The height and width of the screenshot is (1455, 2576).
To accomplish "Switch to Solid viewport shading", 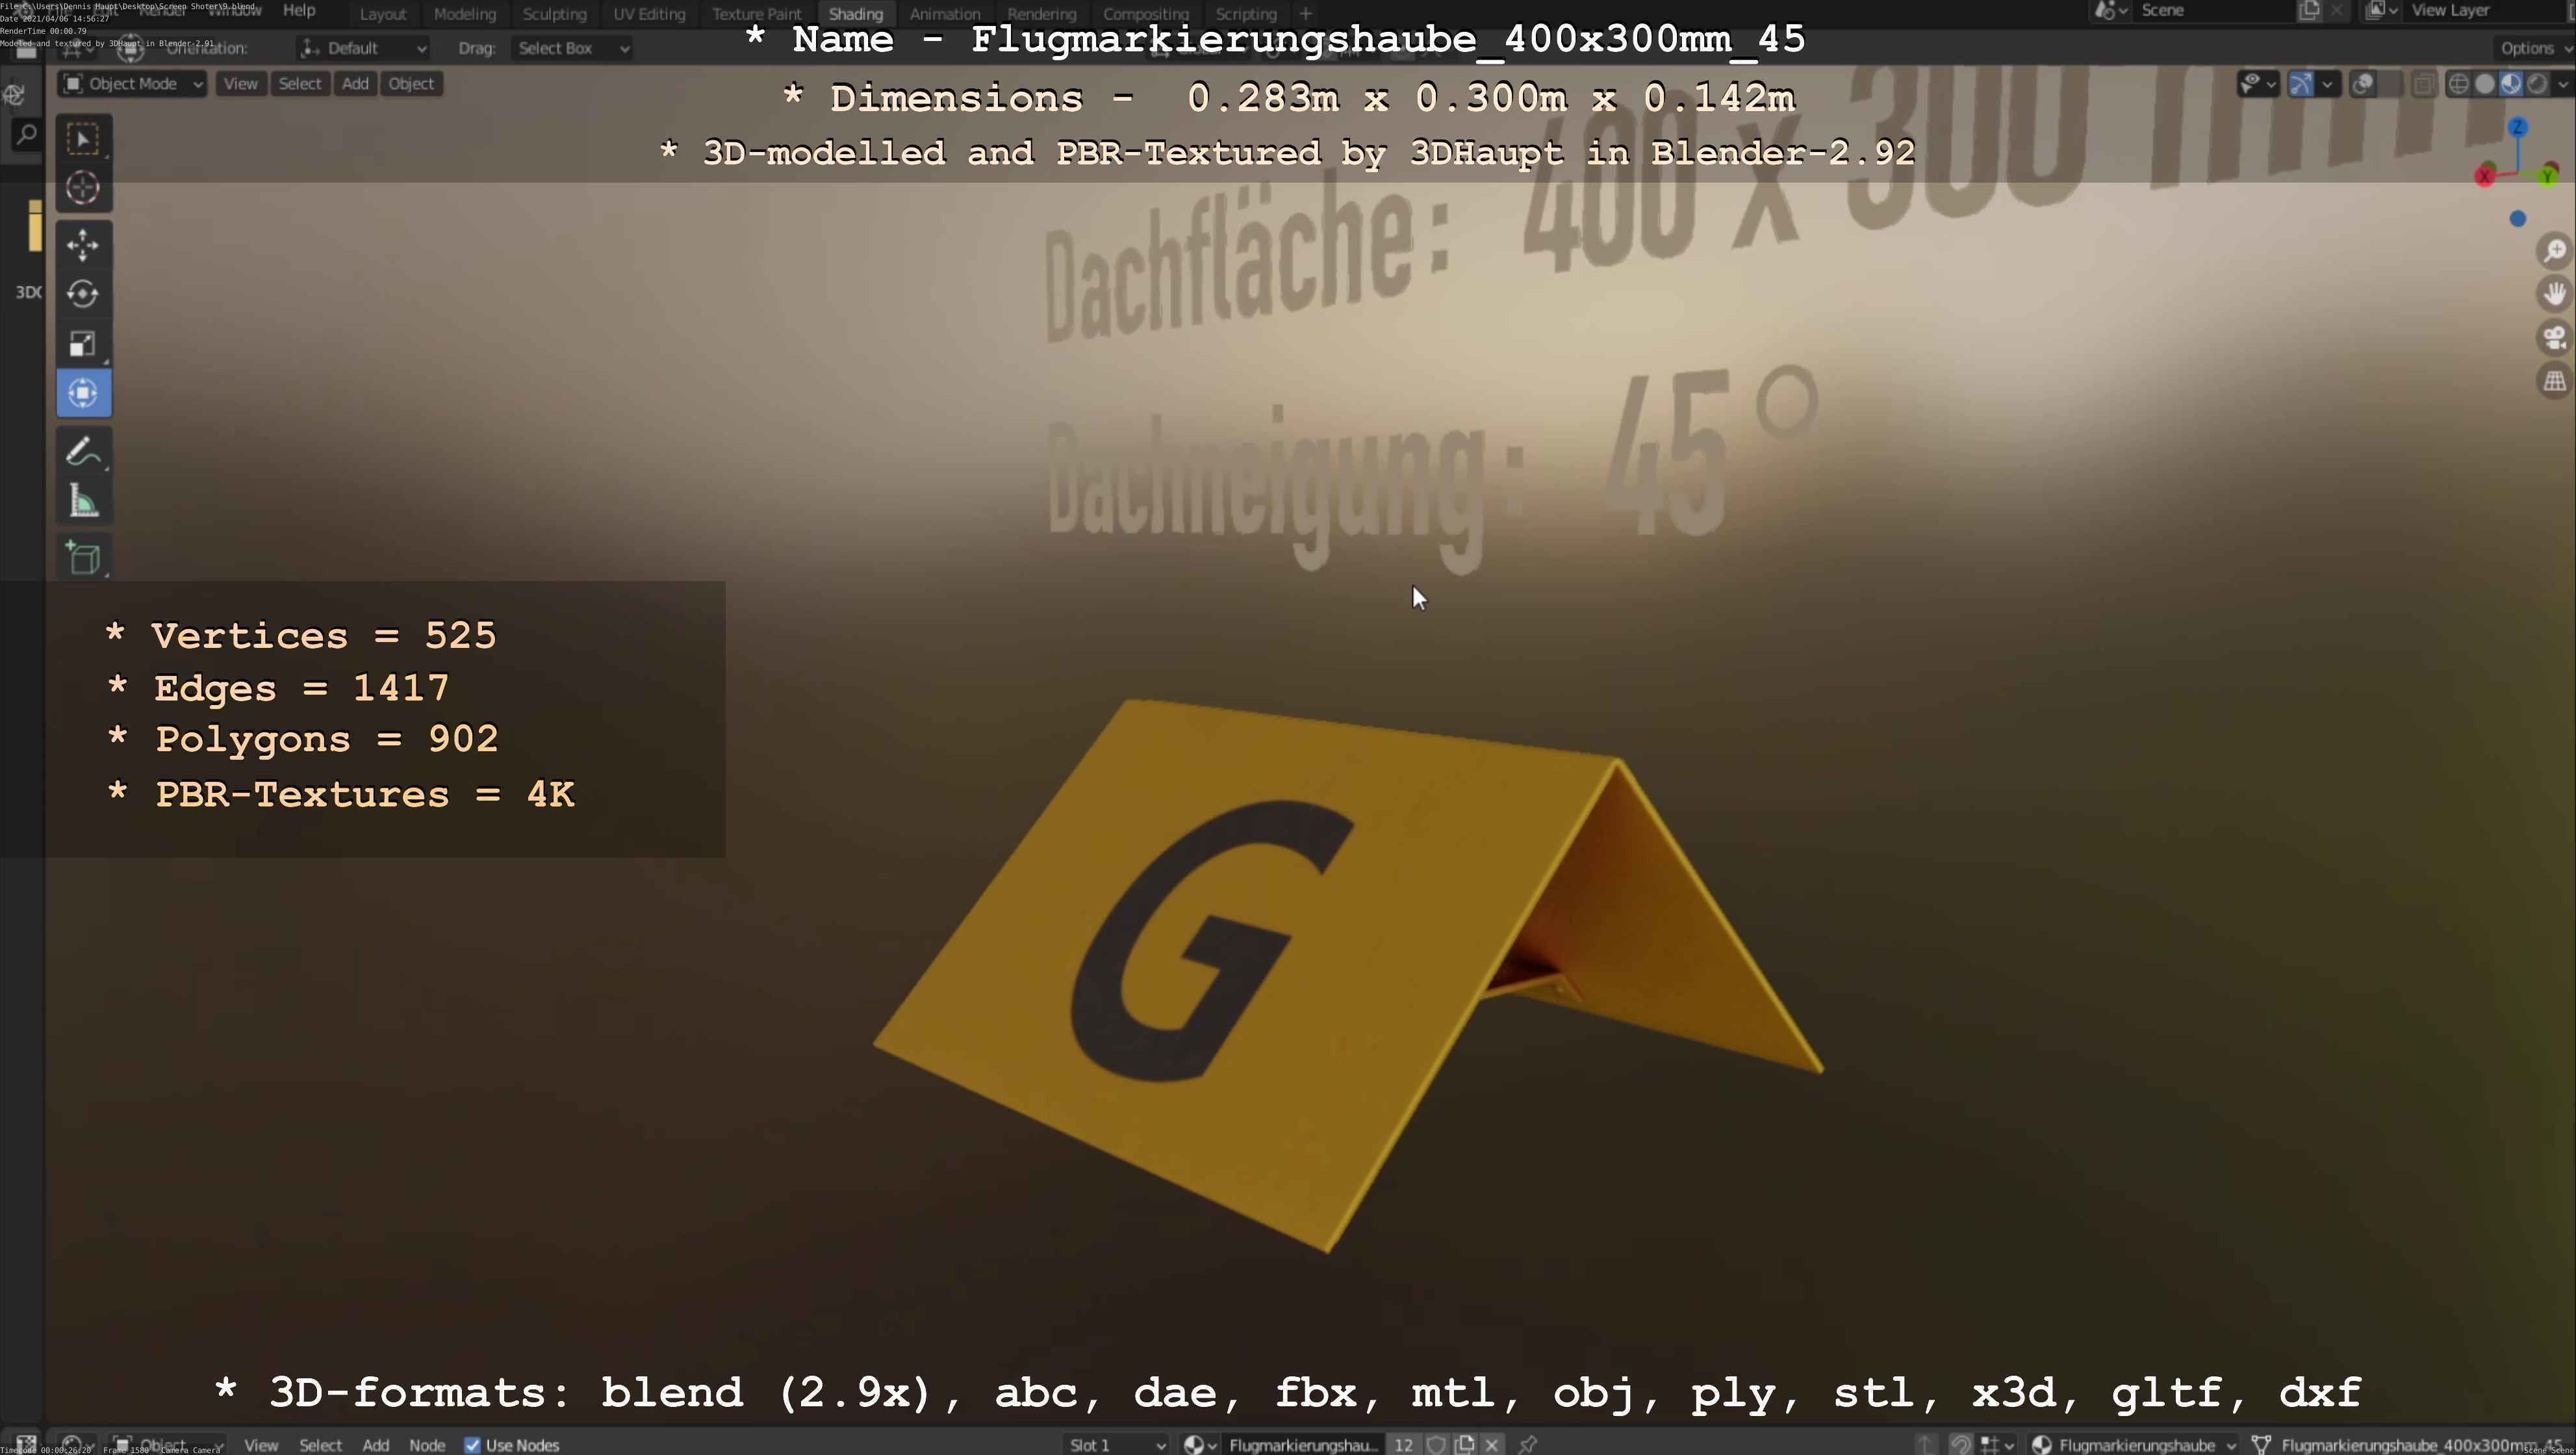I will [2485, 84].
